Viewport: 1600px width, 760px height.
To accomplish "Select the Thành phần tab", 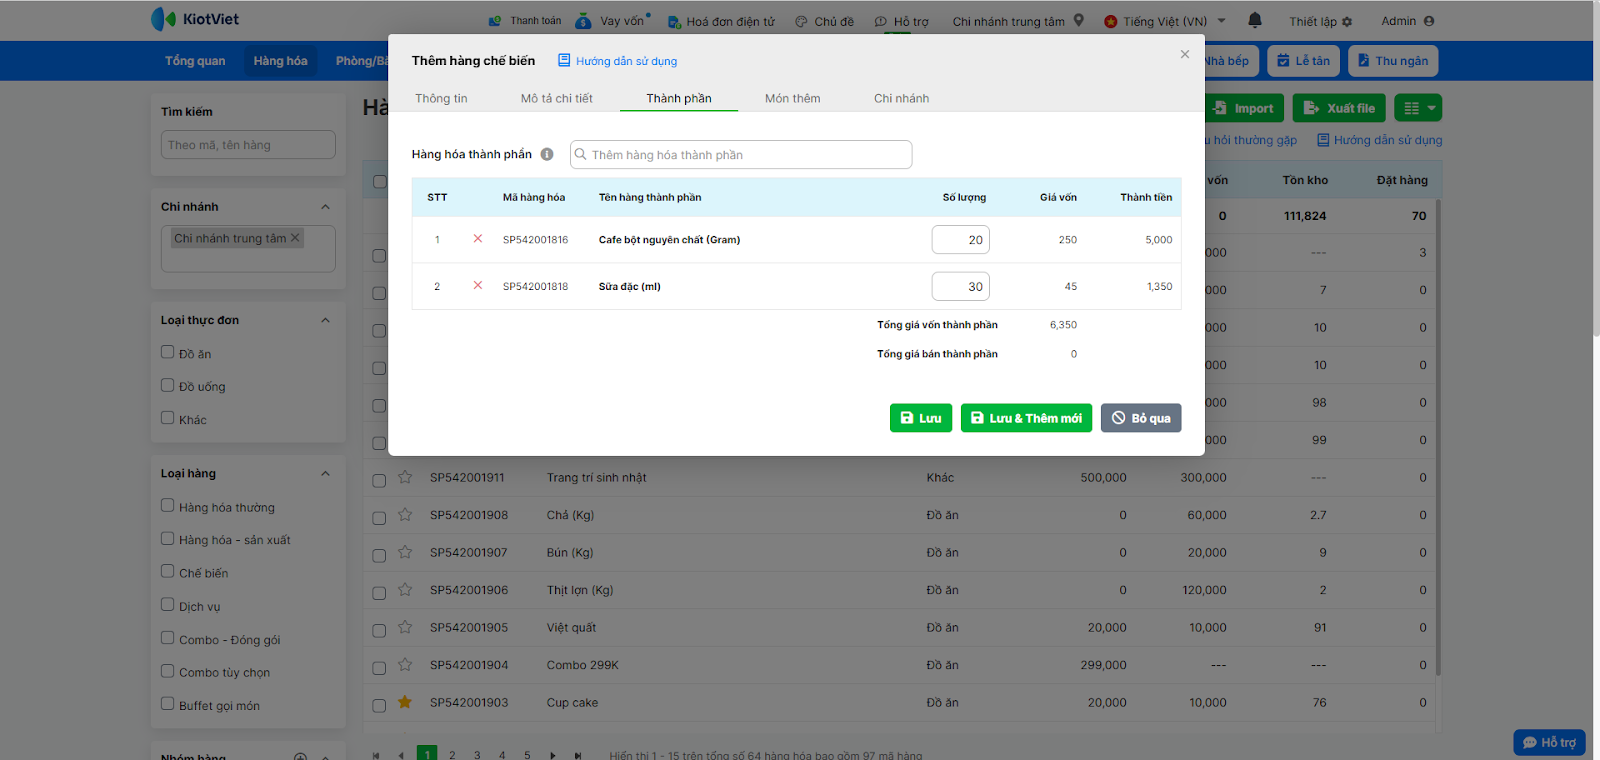I will (679, 98).
